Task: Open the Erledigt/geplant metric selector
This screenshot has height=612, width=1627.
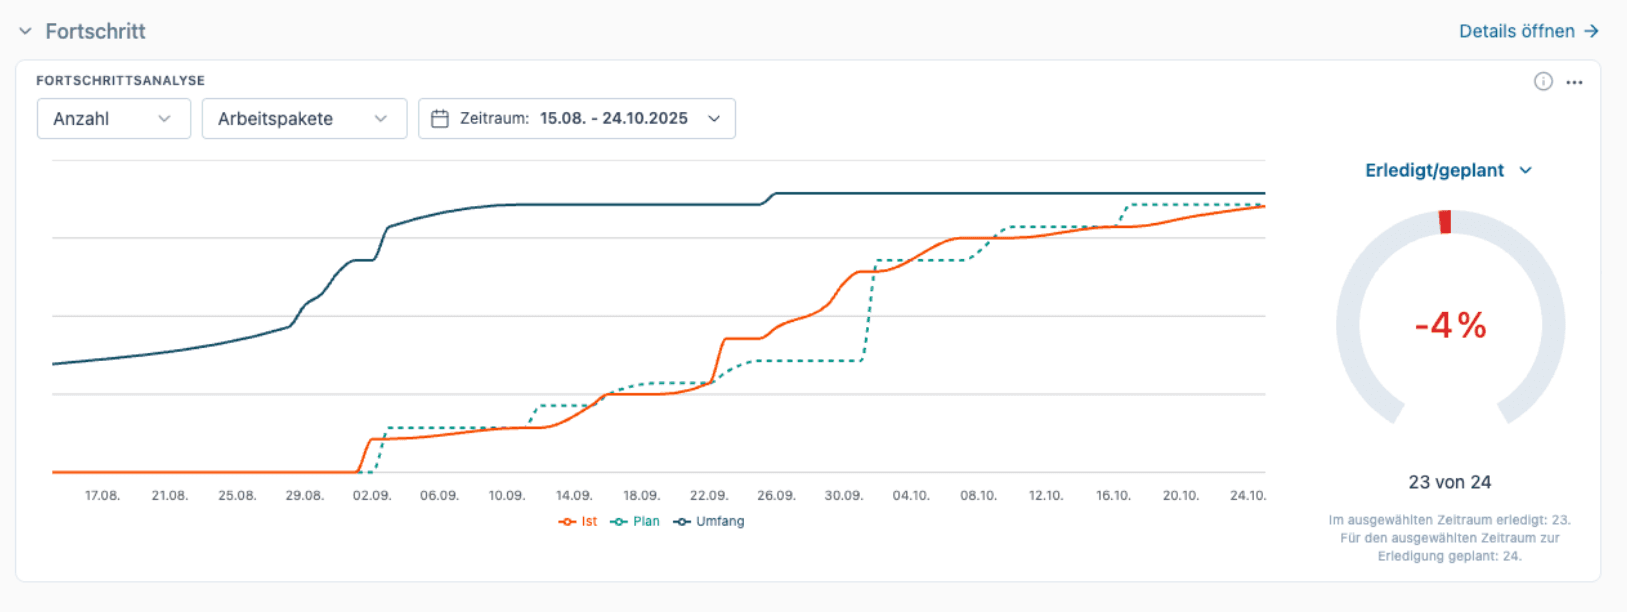Action: point(1447,171)
